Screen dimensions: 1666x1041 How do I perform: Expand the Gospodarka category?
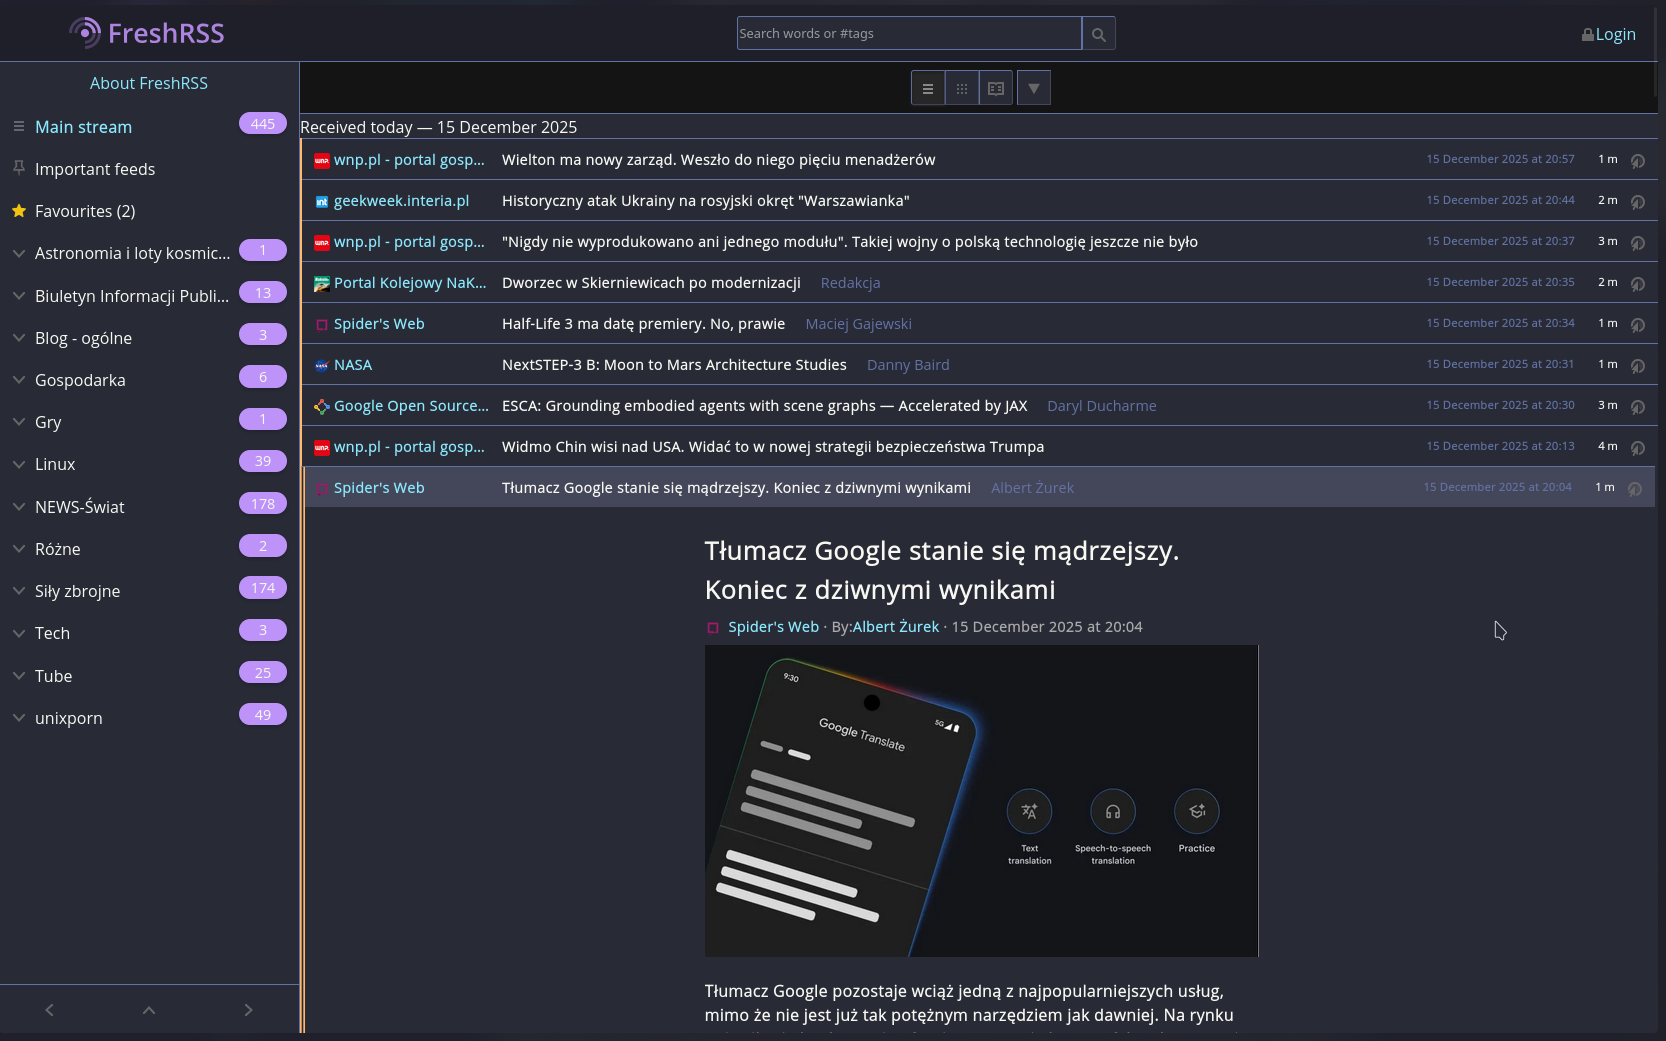(x=18, y=380)
